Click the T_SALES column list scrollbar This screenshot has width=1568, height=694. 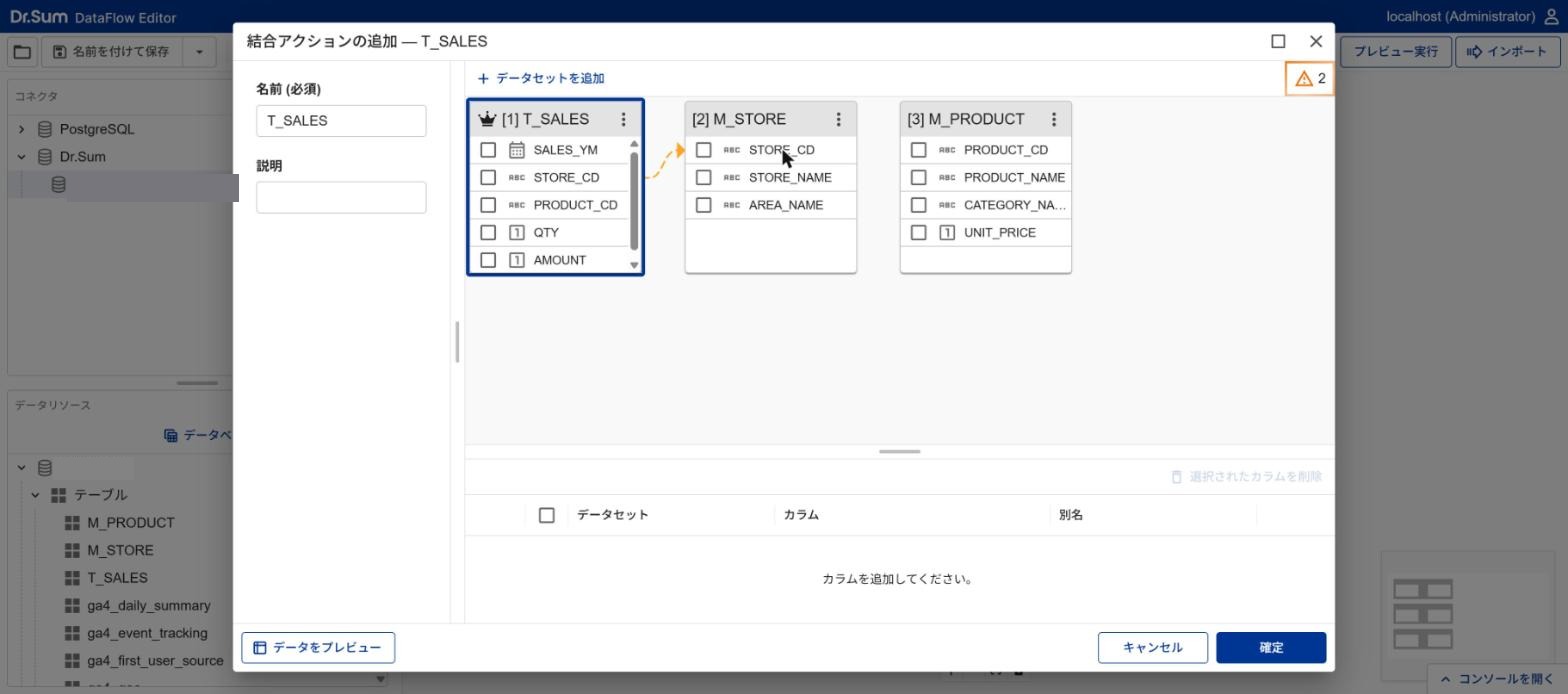634,201
